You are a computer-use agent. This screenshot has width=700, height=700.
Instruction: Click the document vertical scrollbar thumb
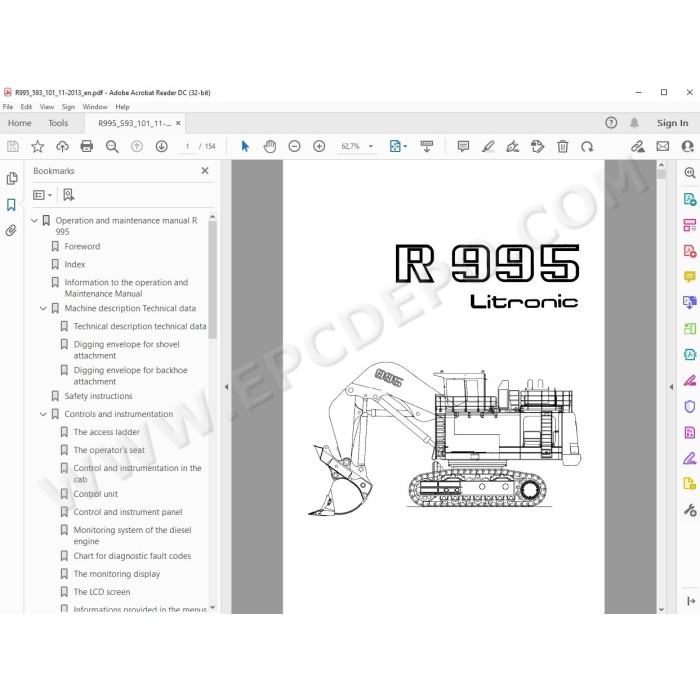pyautogui.click(x=661, y=174)
